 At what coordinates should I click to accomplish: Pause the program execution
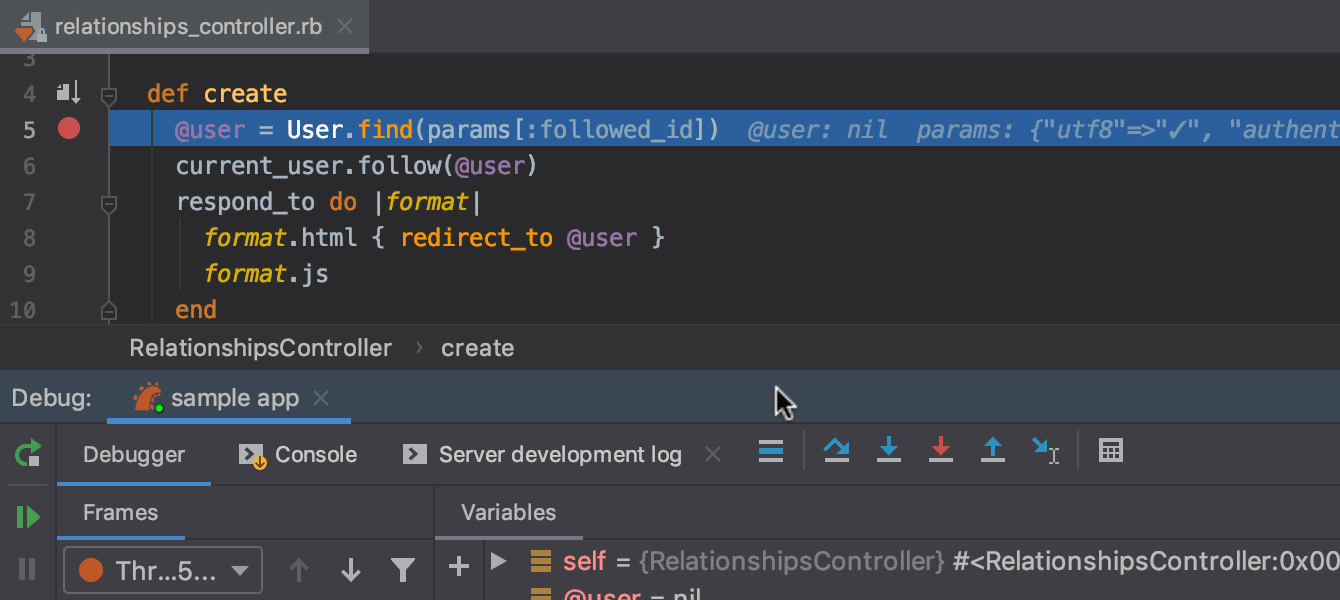[x=28, y=569]
